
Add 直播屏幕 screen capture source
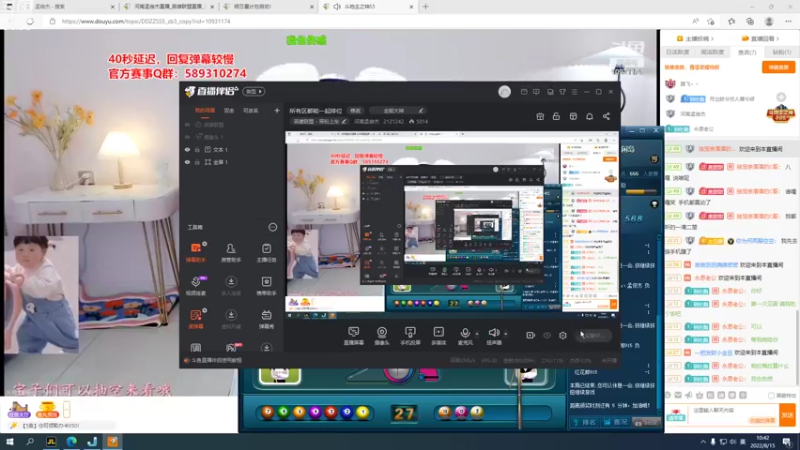point(354,336)
